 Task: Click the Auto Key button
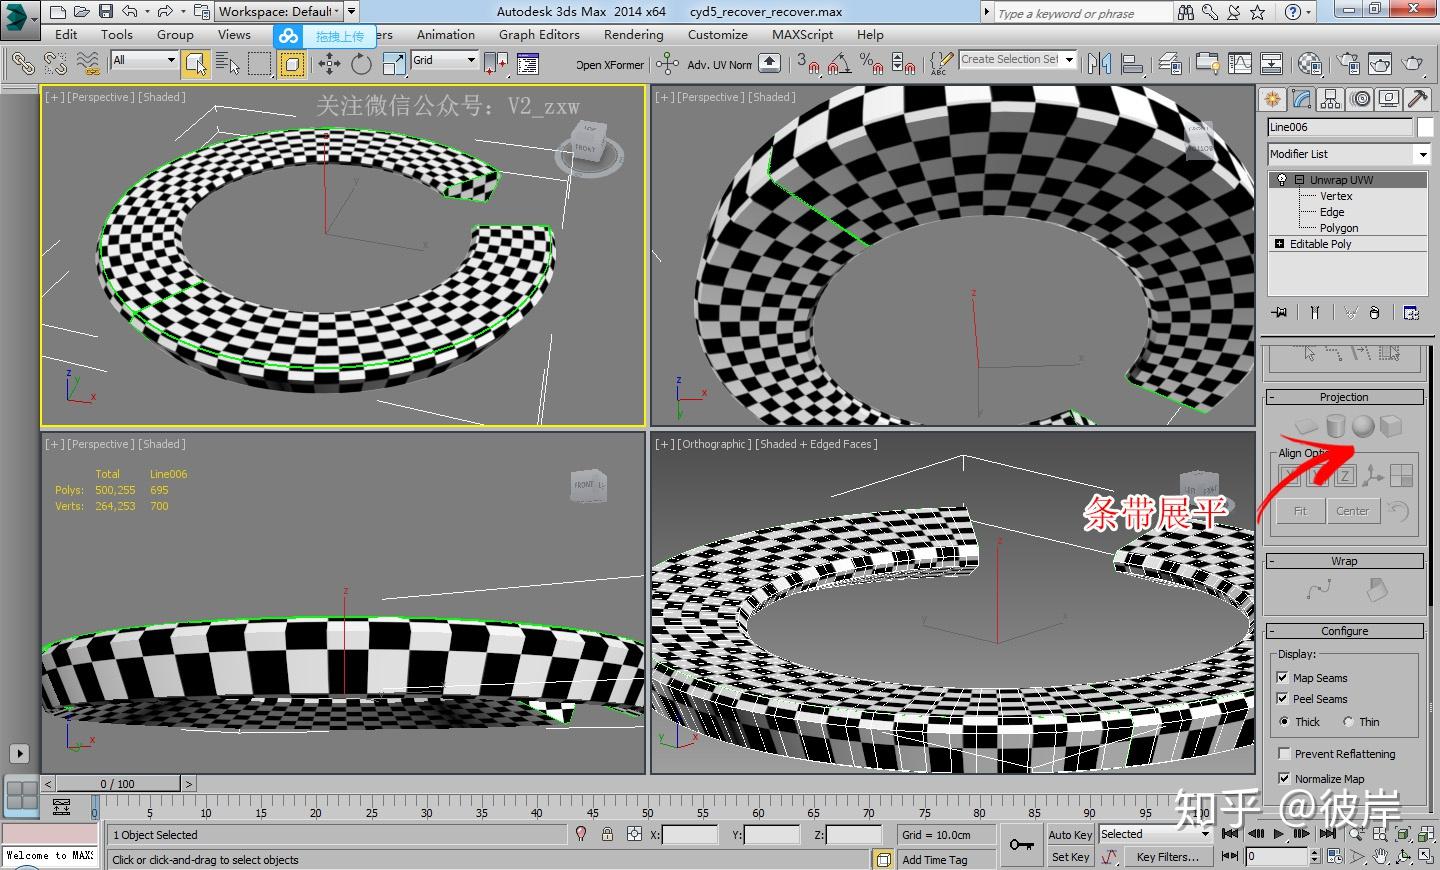click(1069, 835)
